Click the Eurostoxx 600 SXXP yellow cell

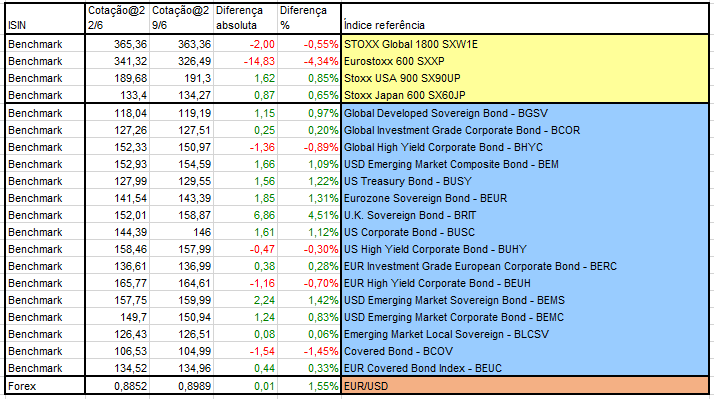(x=525, y=61)
